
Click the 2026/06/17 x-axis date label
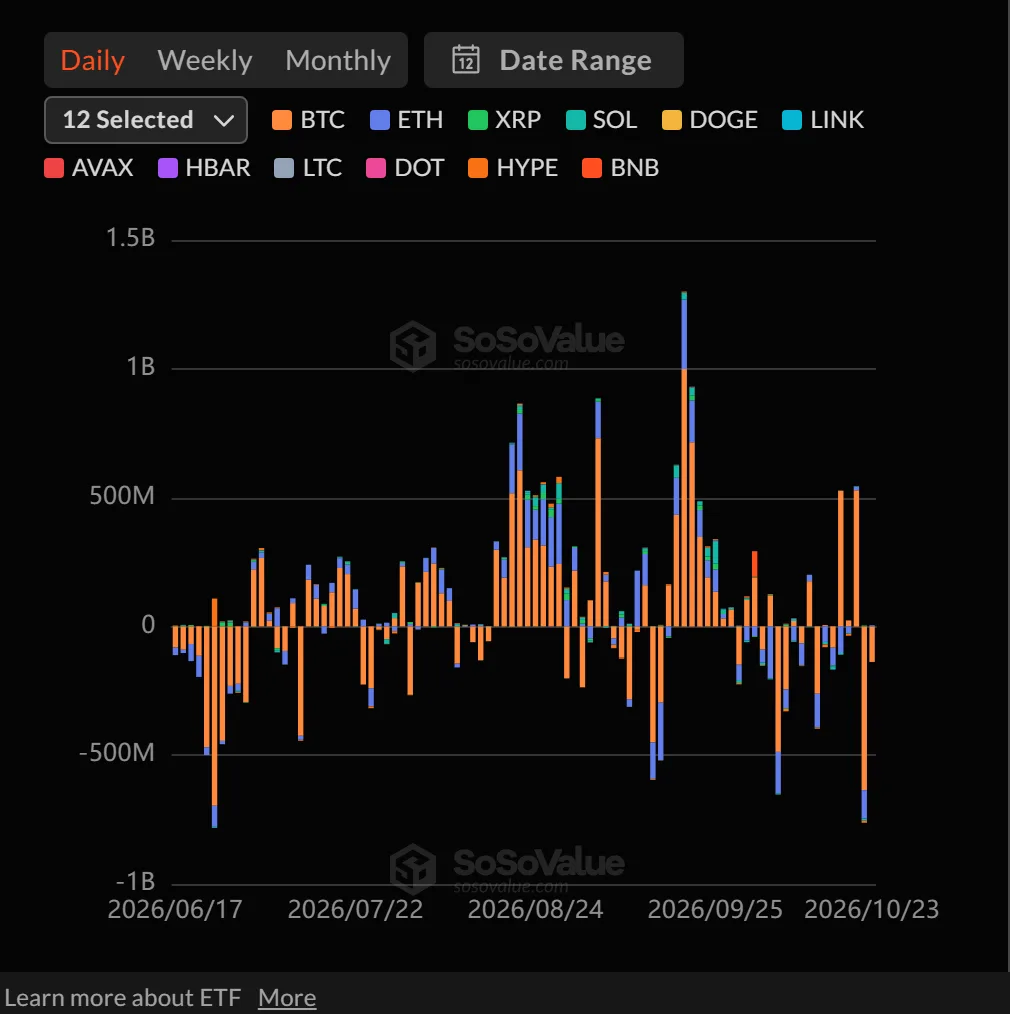[175, 909]
